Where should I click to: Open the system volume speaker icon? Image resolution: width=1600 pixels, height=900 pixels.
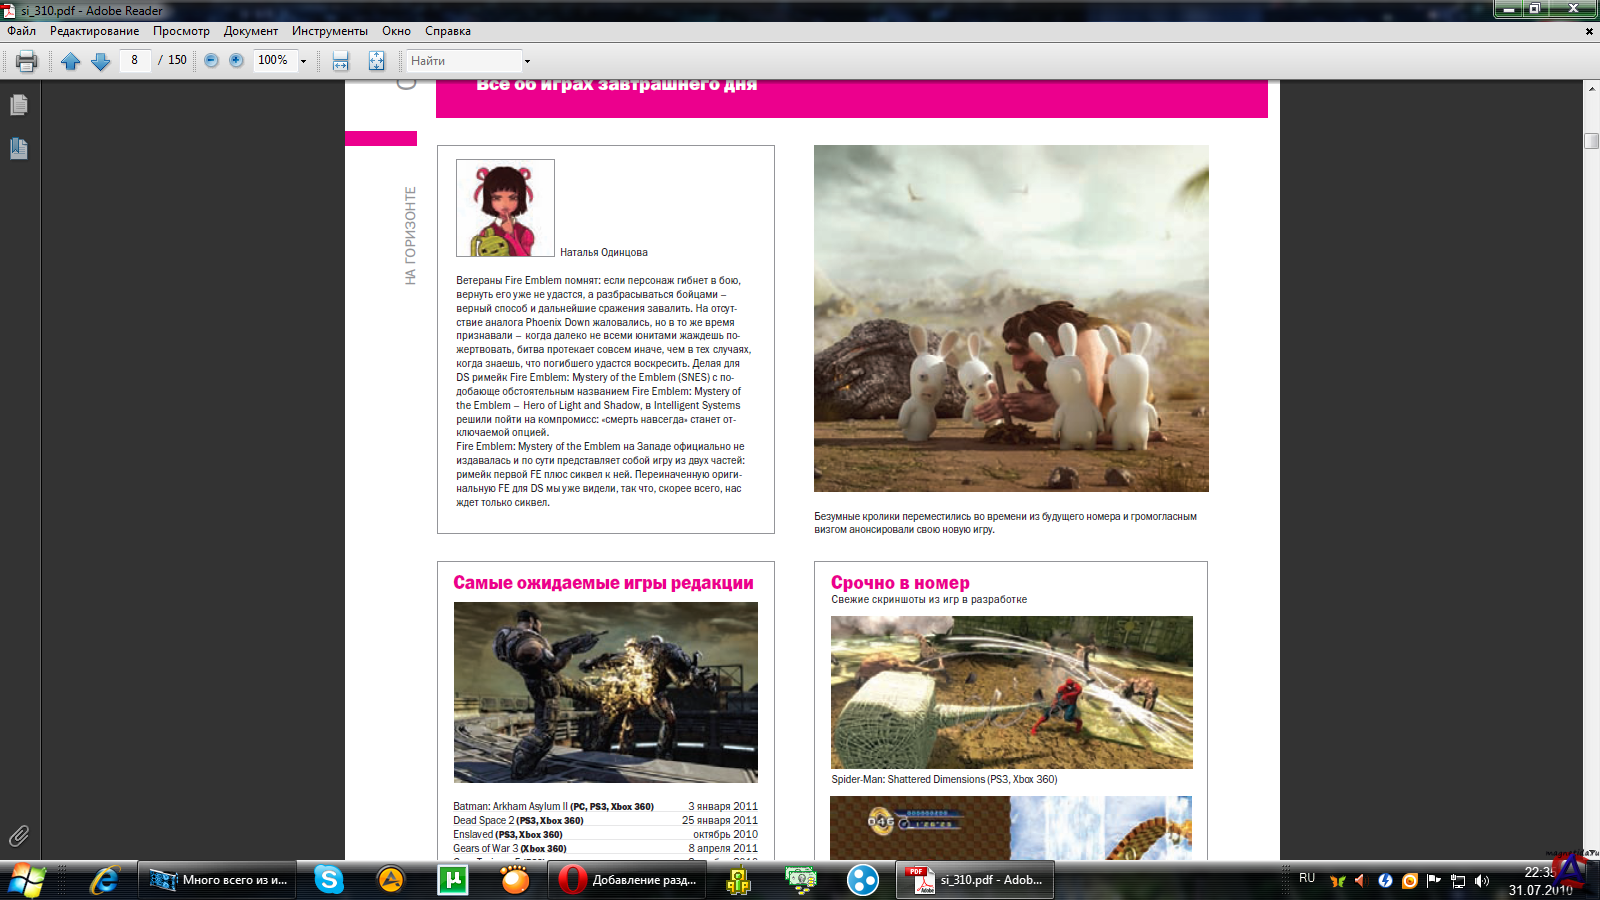1482,881
